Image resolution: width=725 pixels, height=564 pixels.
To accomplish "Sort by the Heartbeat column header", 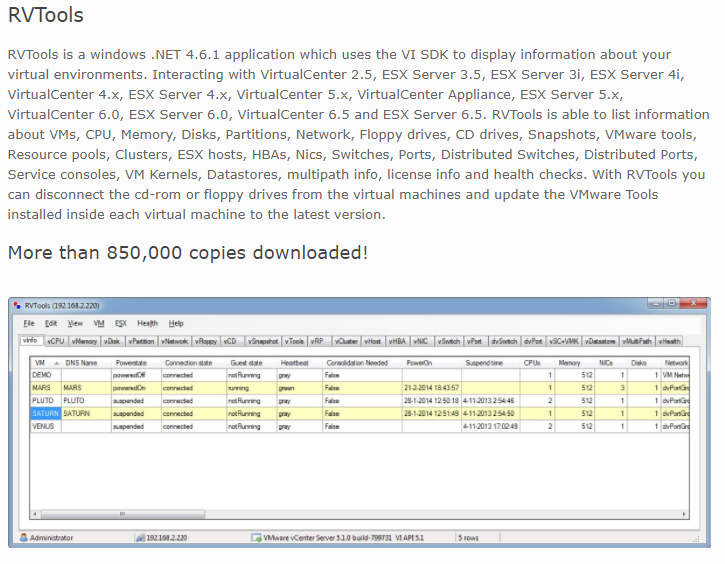I will click(x=299, y=363).
